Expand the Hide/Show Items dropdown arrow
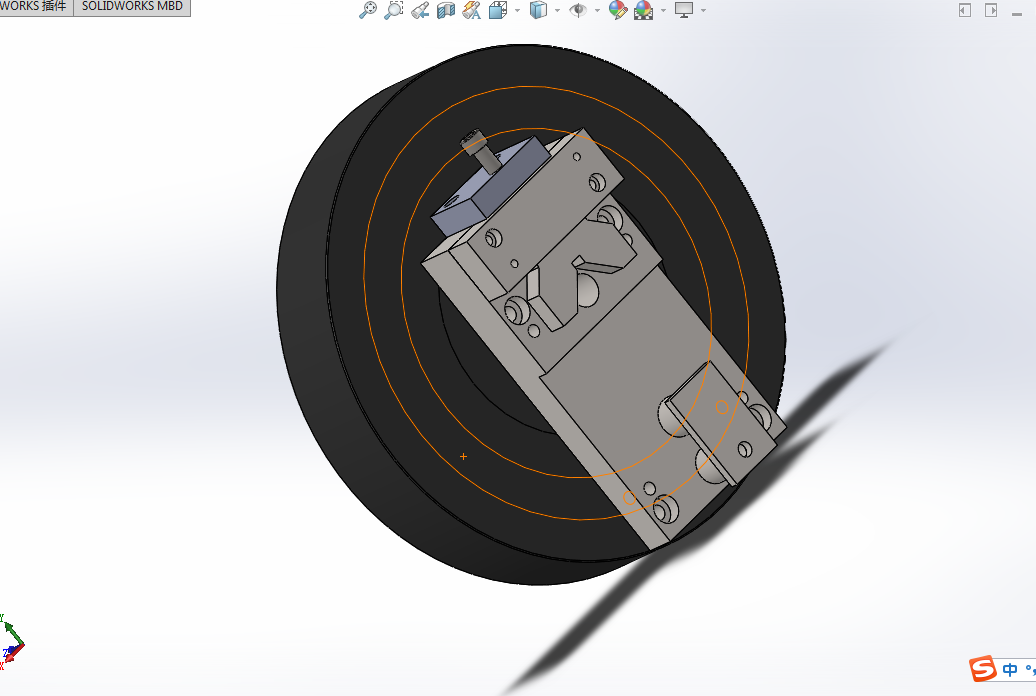The image size is (1036, 696). (x=597, y=11)
